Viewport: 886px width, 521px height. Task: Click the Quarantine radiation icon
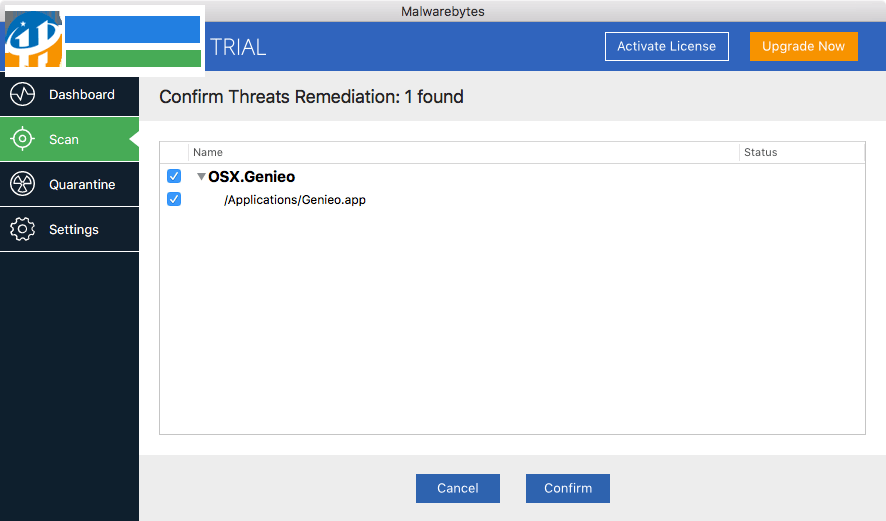[x=23, y=184]
